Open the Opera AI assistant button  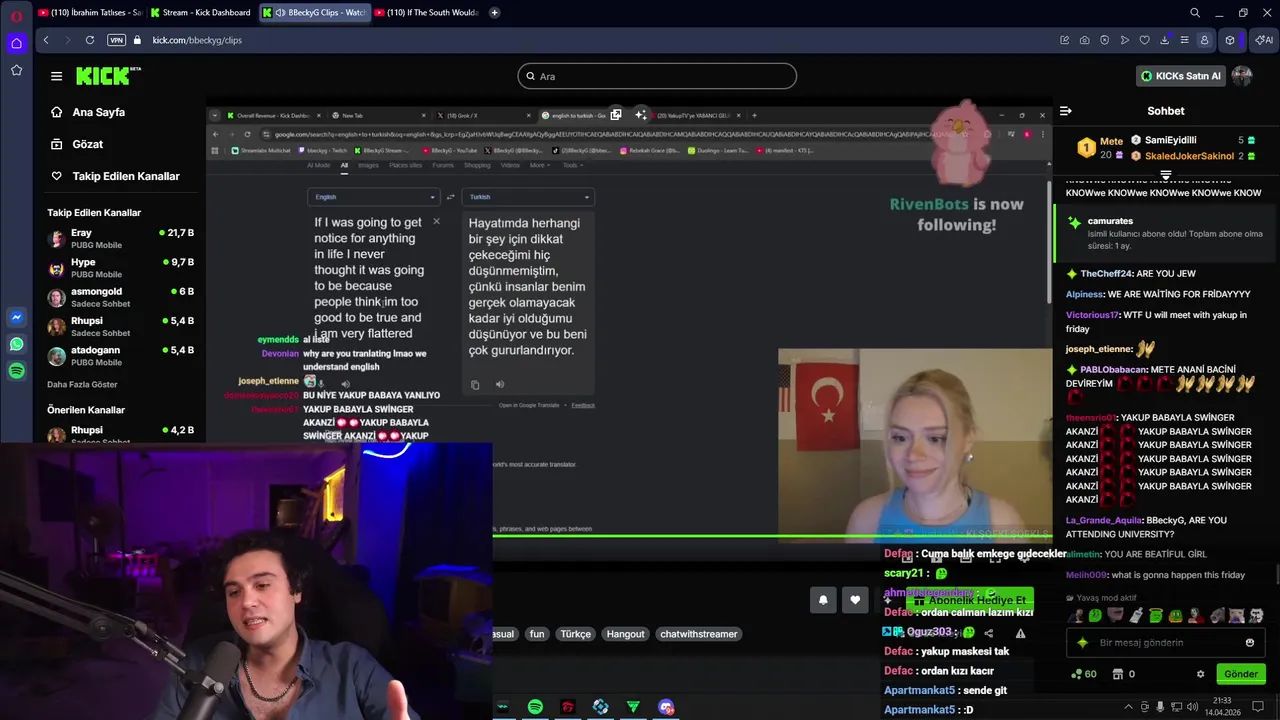pyautogui.click(x=1263, y=40)
